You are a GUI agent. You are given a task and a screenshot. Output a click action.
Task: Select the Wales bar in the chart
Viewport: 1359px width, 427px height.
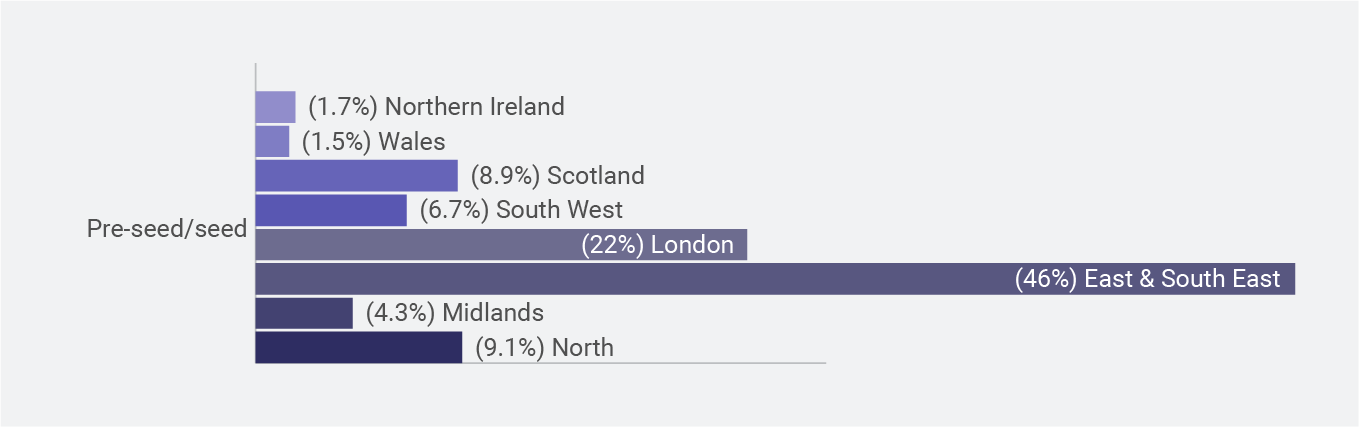click(272, 141)
